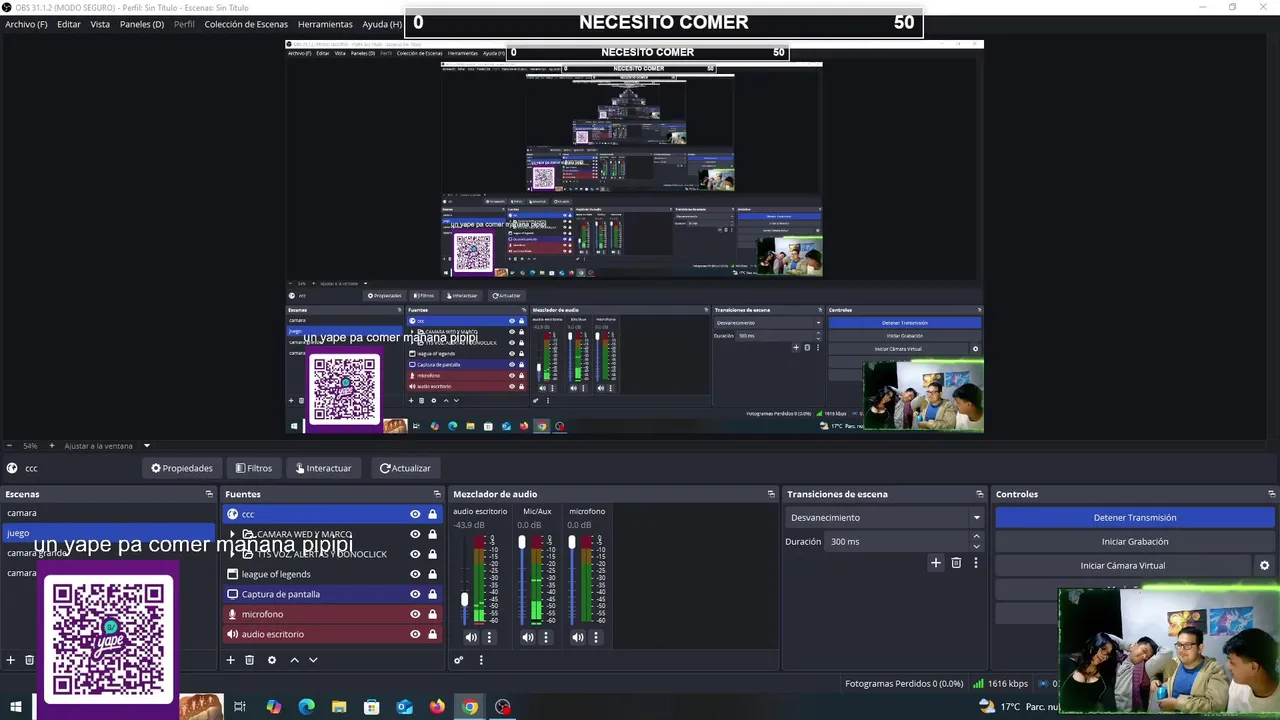The height and width of the screenshot is (720, 1280).
Task: Unlock the microfono source
Action: pyautogui.click(x=432, y=614)
